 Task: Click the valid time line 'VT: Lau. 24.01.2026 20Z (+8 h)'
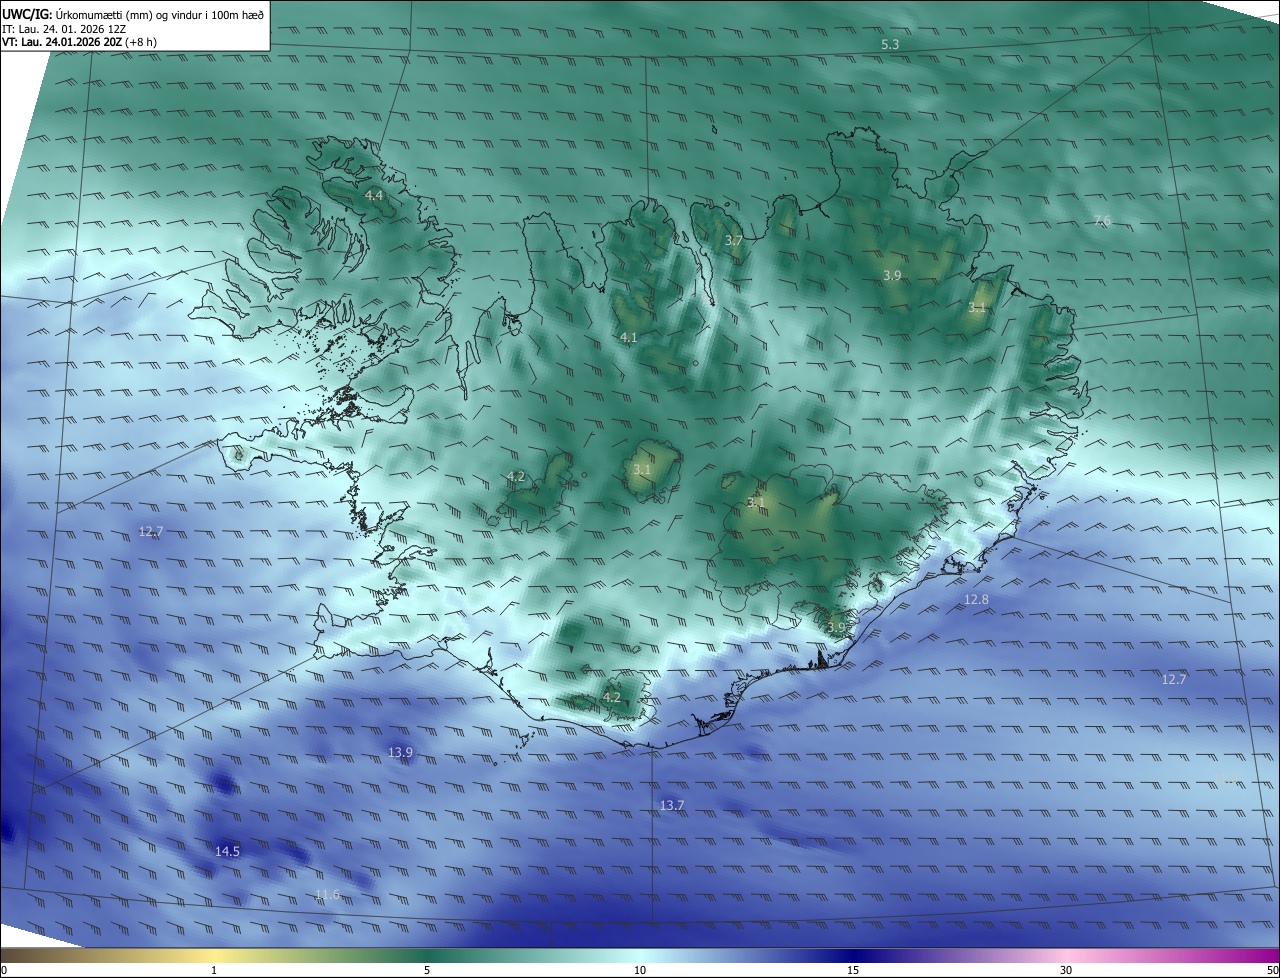(79, 42)
